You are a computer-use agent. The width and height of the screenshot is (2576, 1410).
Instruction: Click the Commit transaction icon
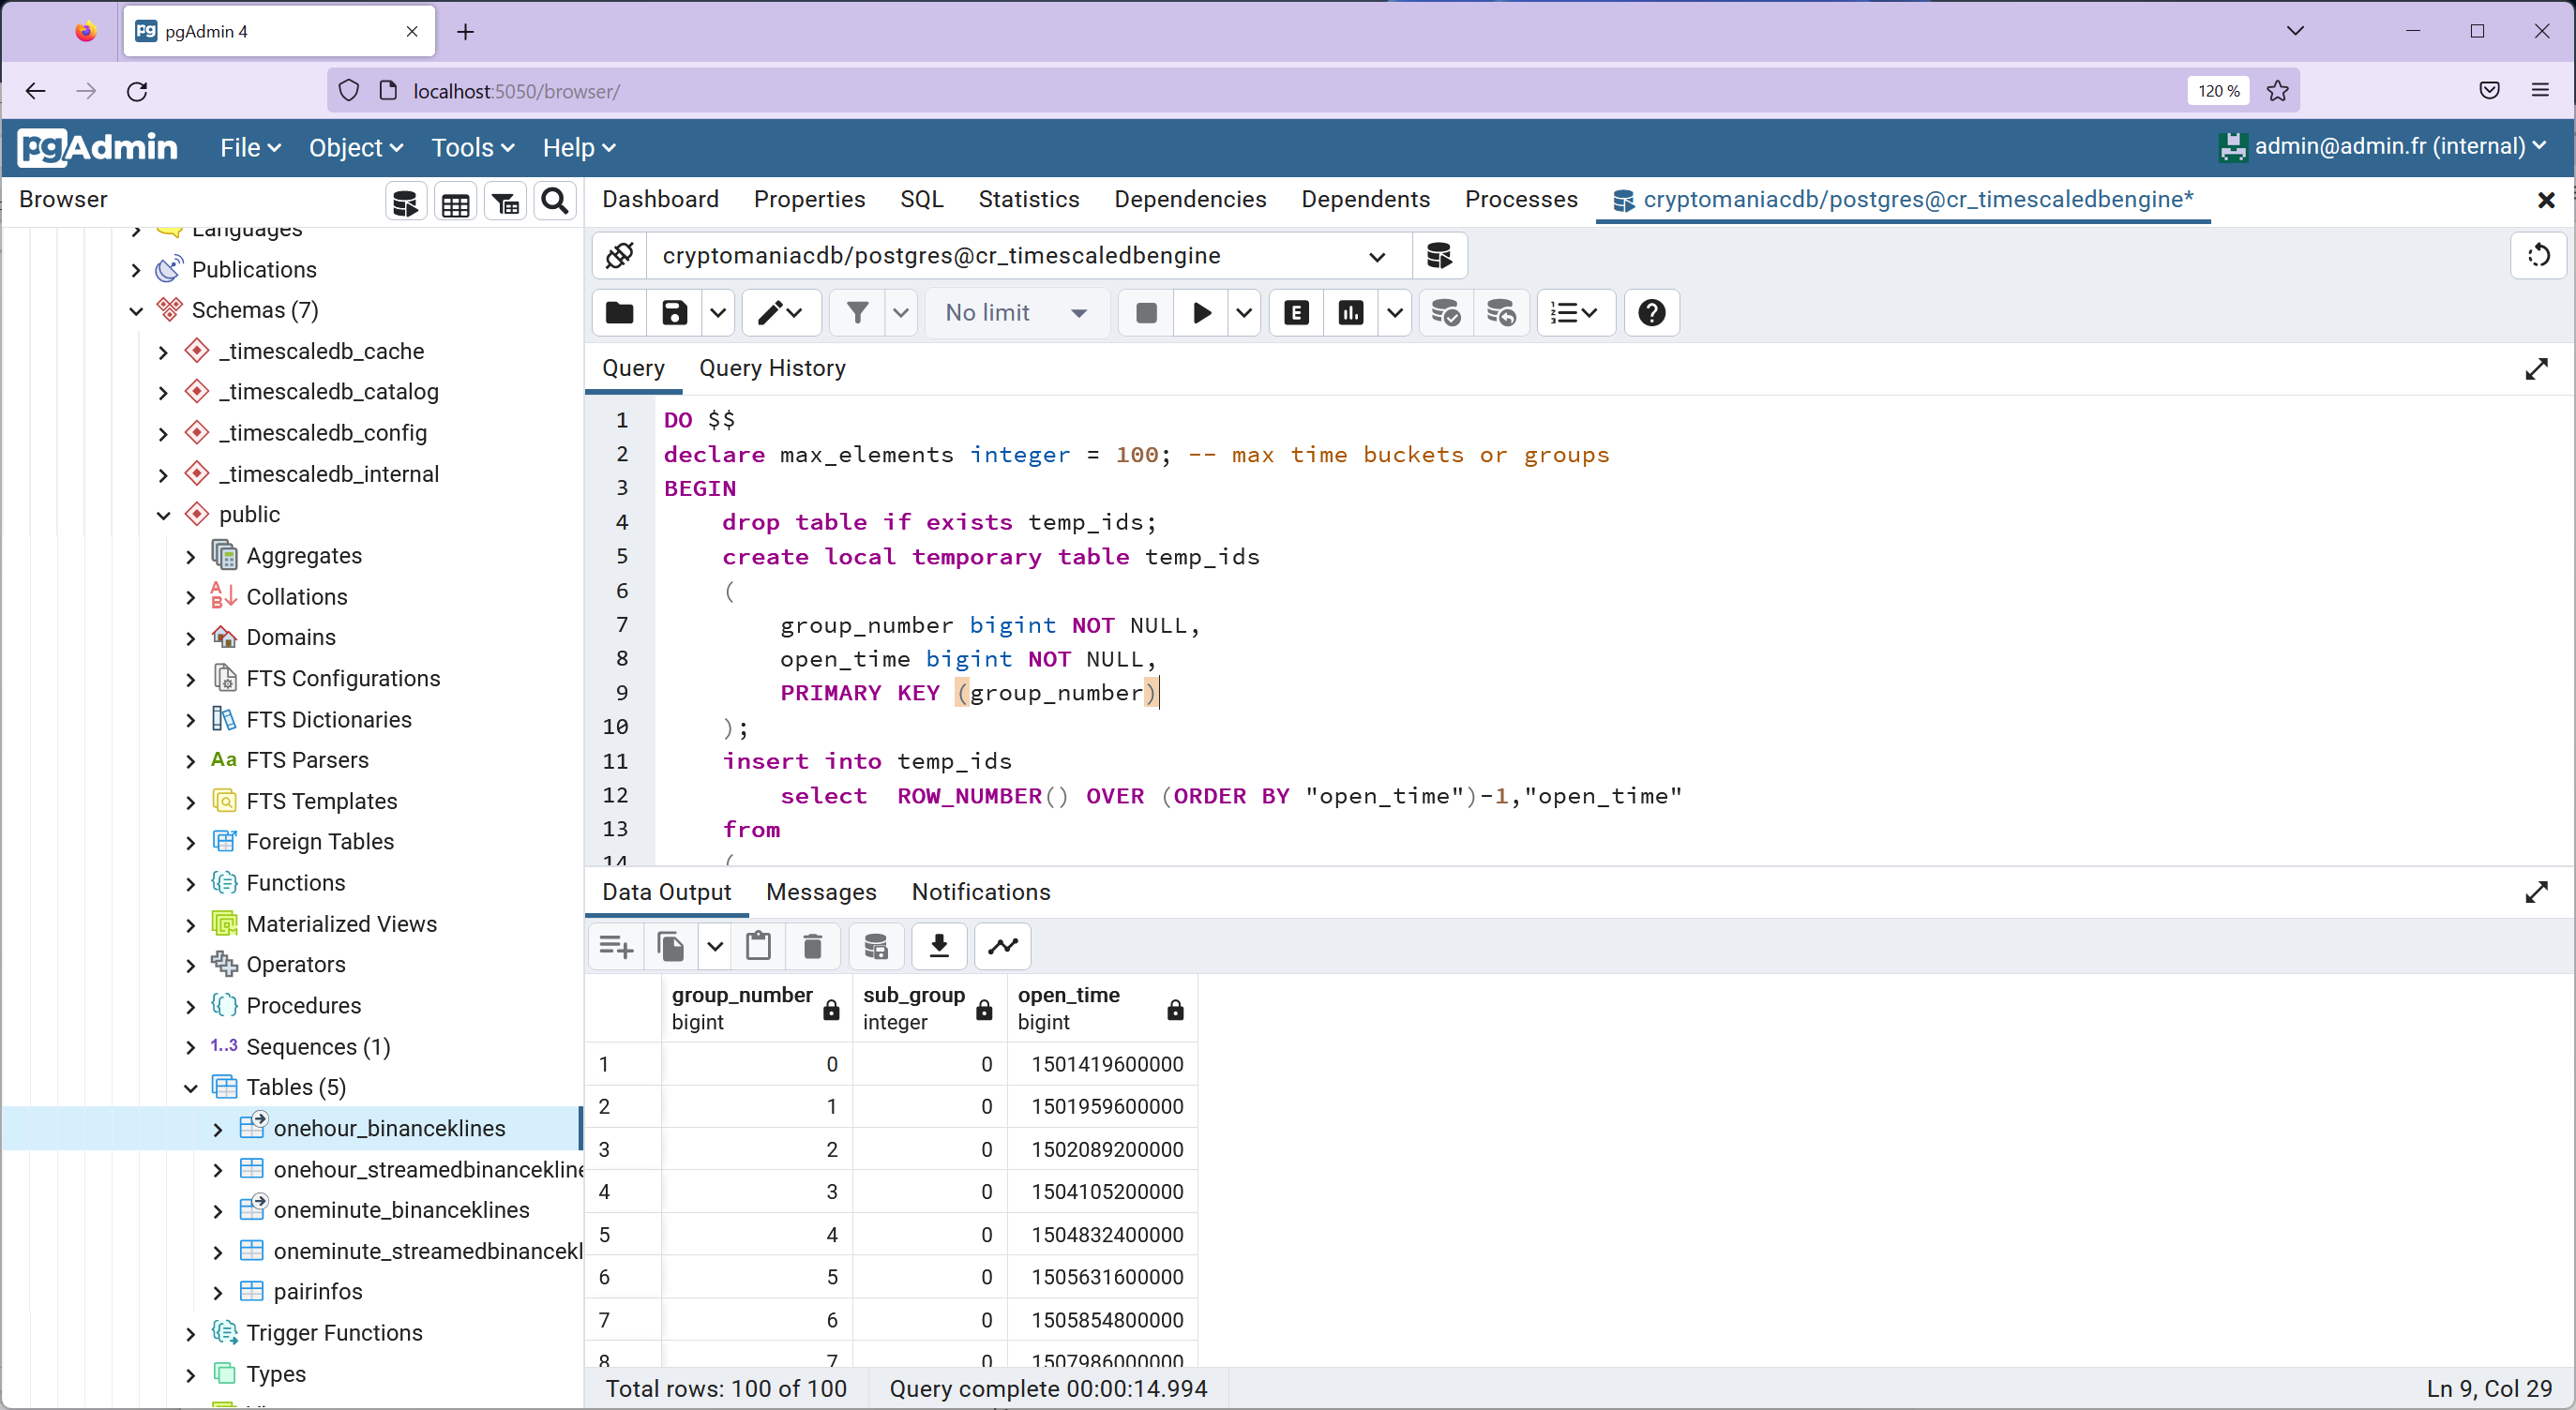click(1446, 313)
